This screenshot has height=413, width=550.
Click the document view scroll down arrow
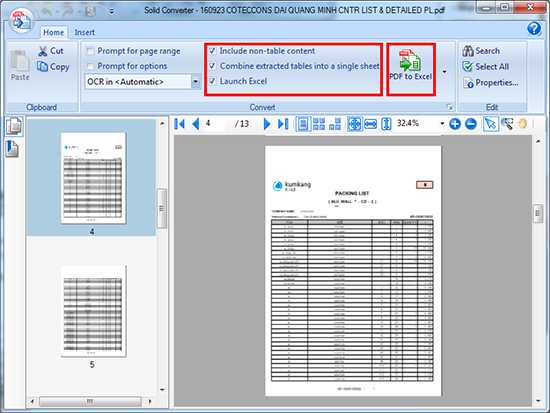538,401
